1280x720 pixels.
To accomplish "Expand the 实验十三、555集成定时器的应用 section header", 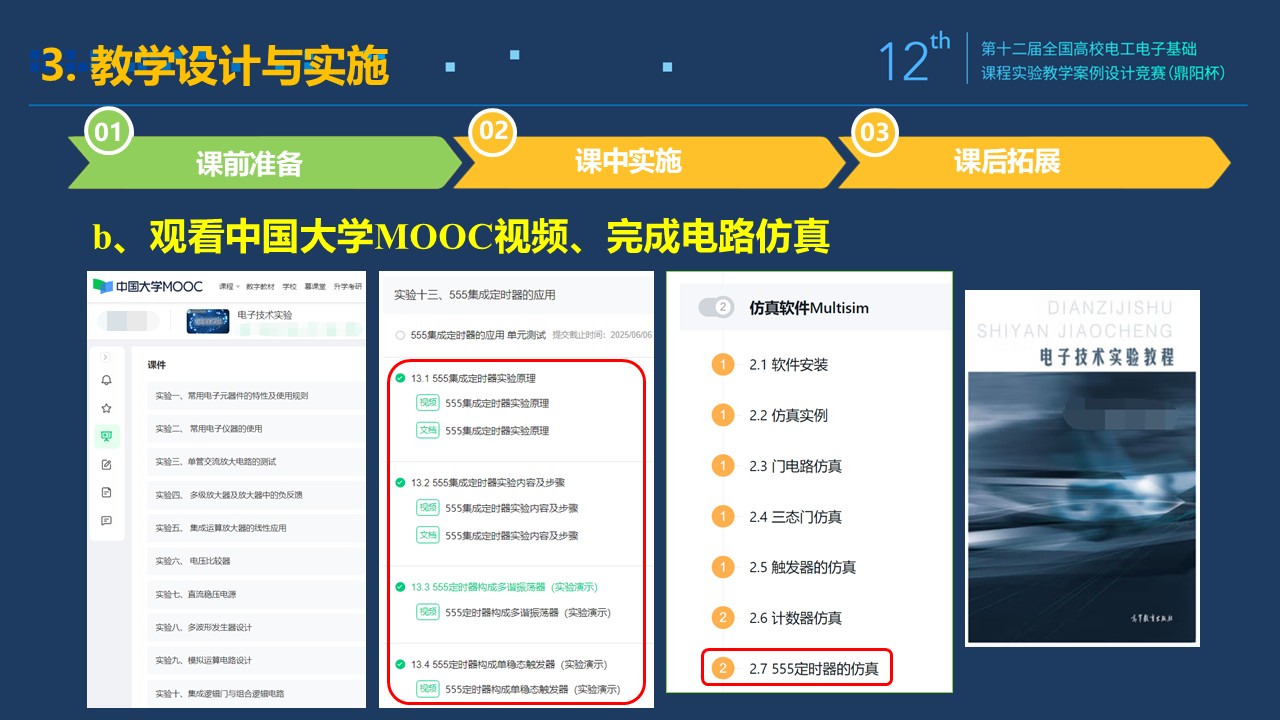I will (x=475, y=295).
